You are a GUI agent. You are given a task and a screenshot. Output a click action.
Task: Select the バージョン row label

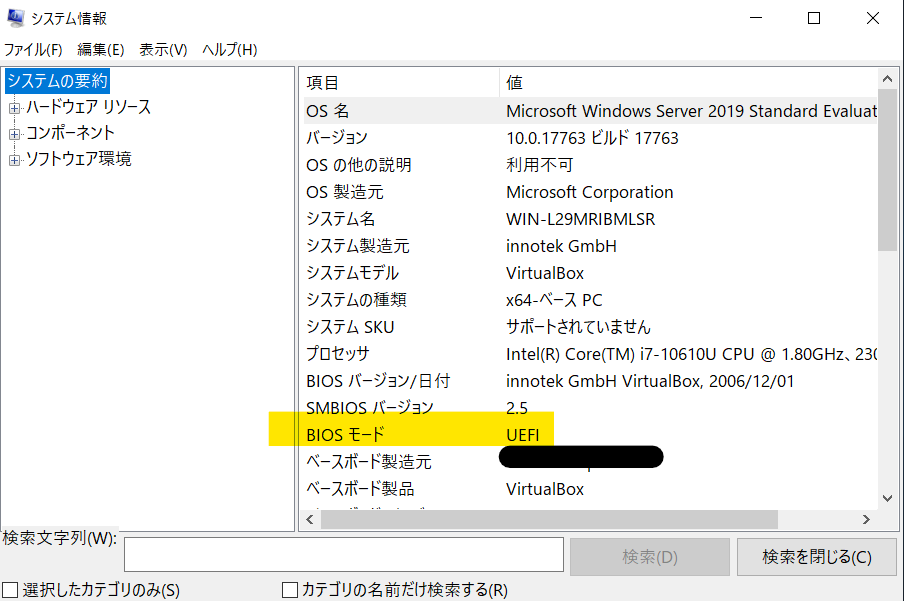point(337,138)
